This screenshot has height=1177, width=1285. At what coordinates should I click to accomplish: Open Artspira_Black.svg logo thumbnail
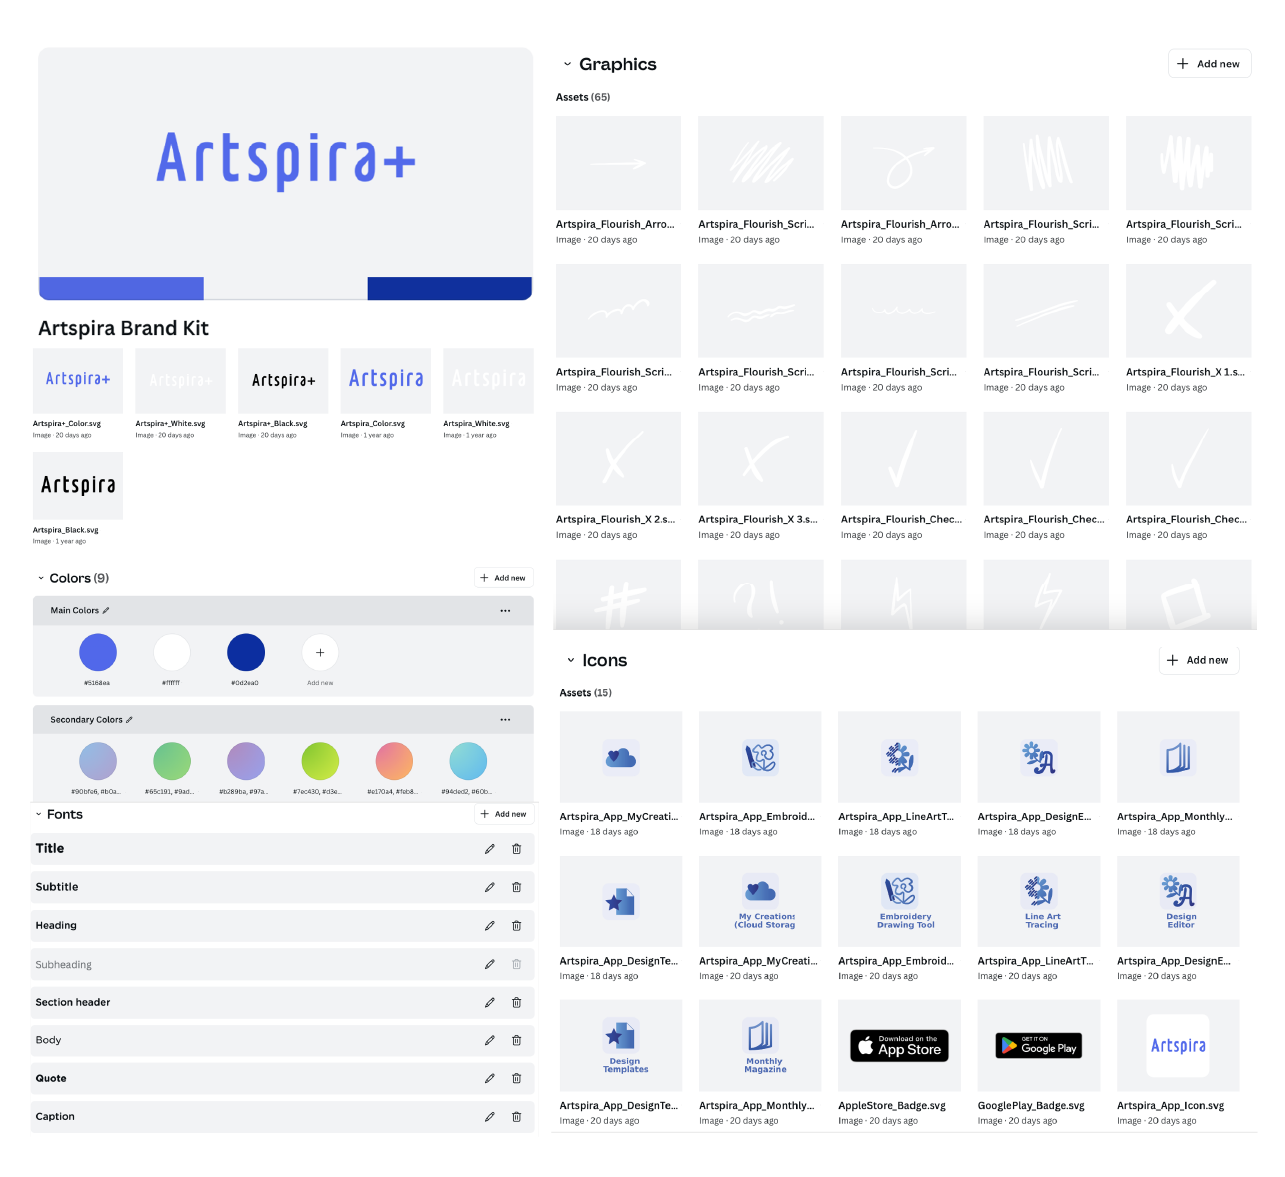(78, 486)
